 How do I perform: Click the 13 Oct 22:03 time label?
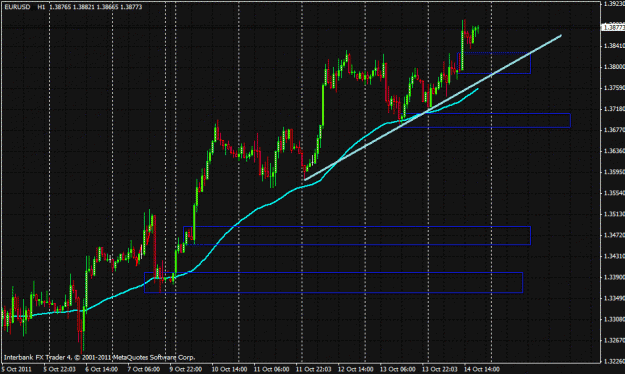coord(440,369)
